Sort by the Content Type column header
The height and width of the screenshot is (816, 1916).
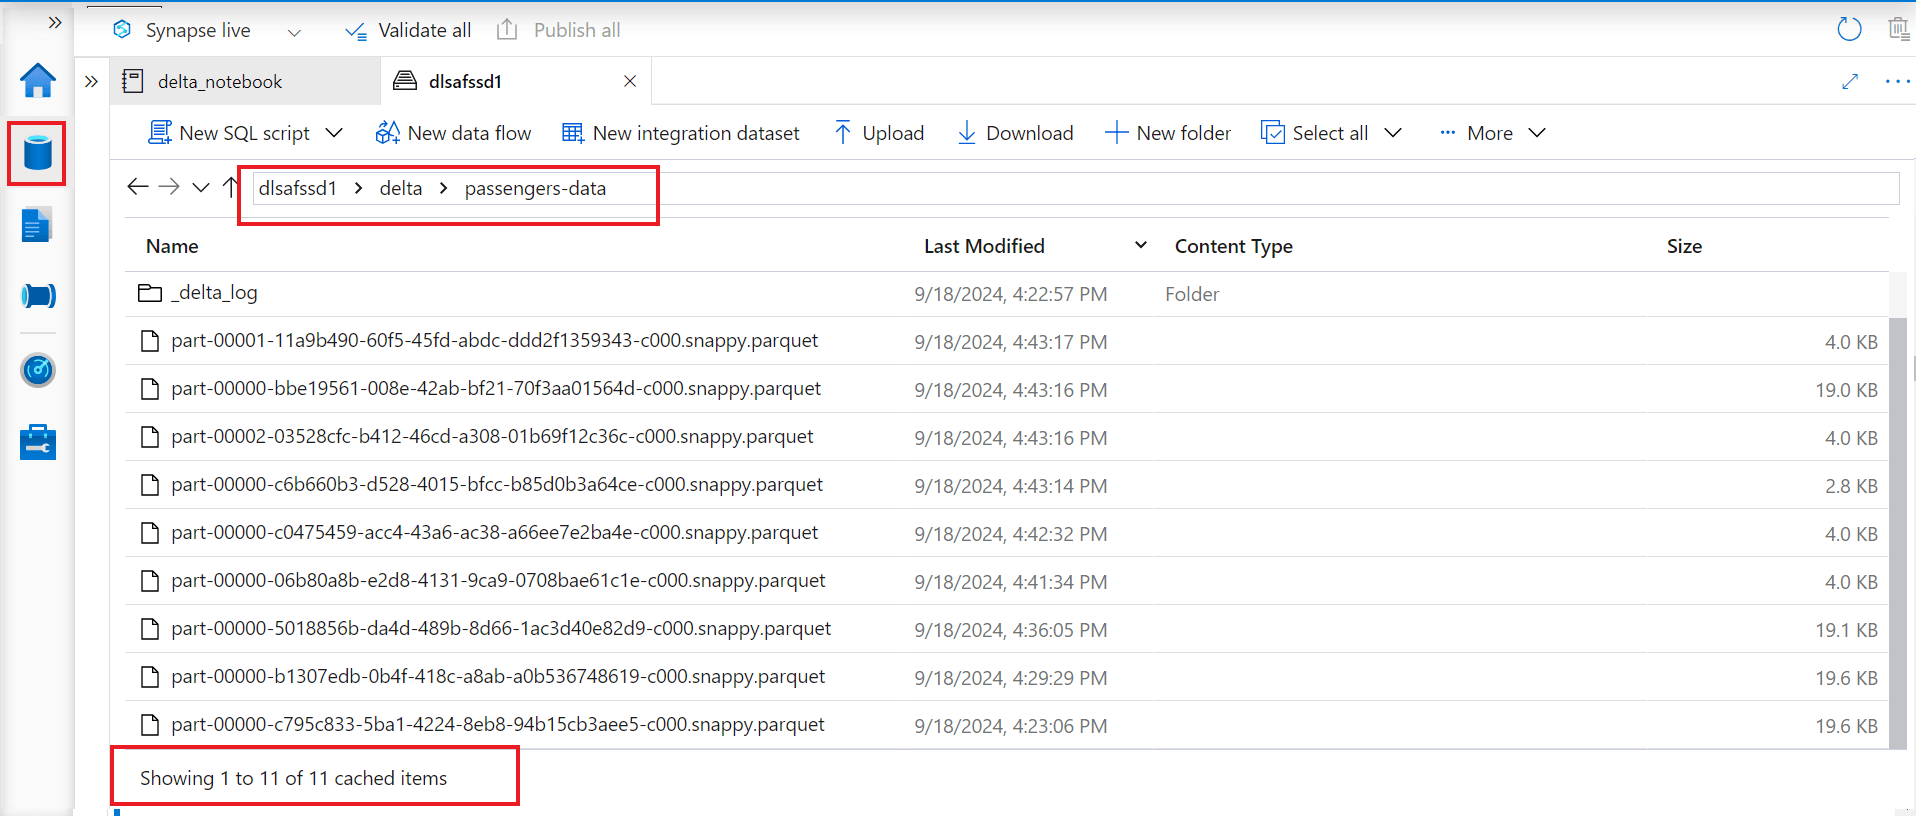tap(1233, 246)
